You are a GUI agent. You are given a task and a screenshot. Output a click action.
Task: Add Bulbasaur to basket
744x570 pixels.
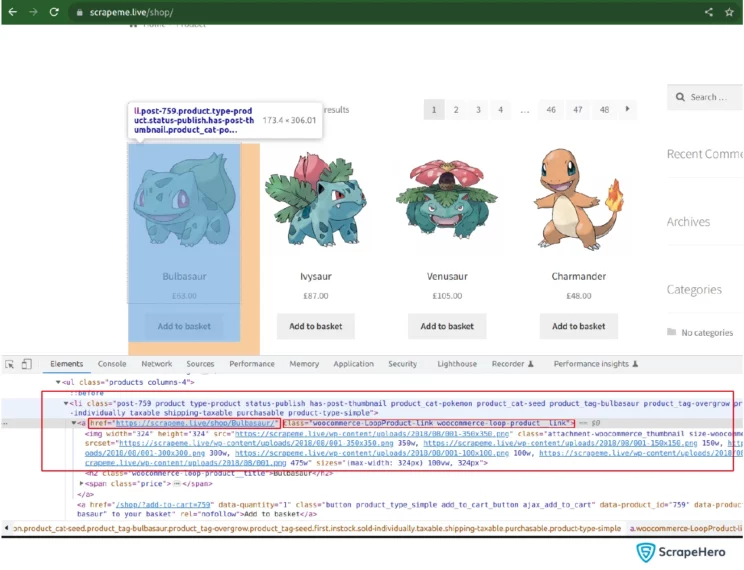click(x=184, y=326)
